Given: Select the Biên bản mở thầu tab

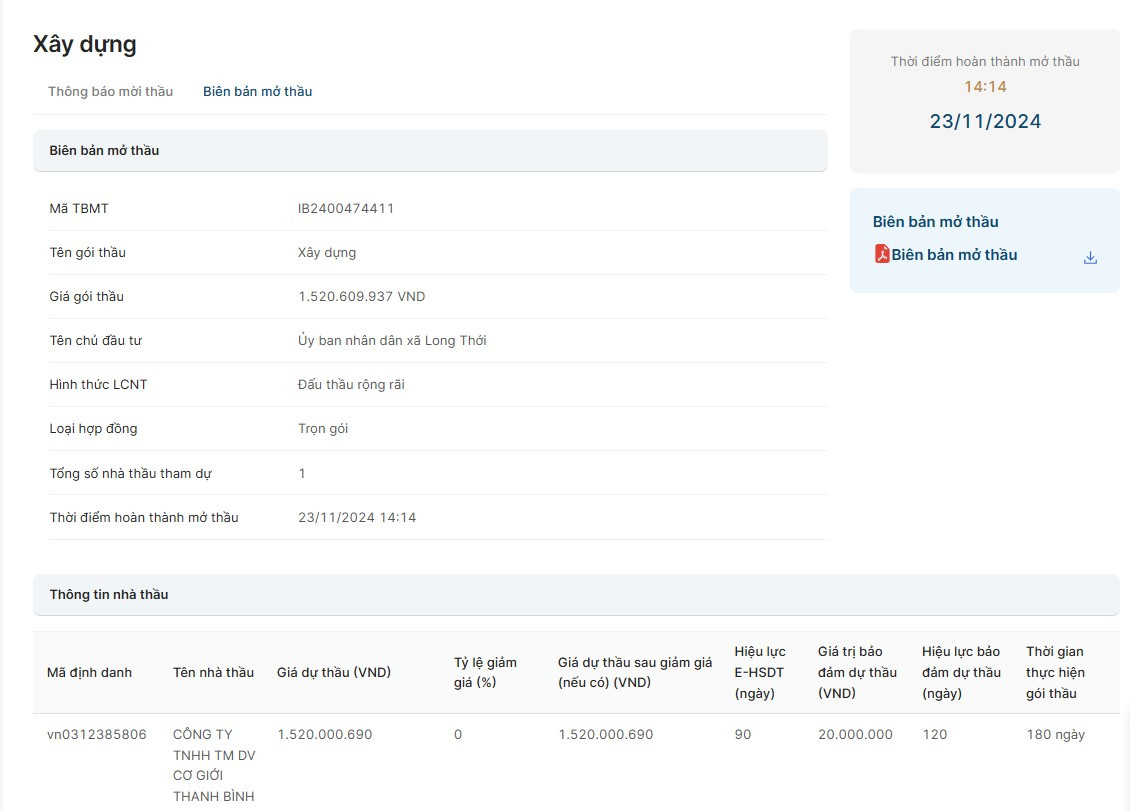Looking at the screenshot, I should [257, 91].
